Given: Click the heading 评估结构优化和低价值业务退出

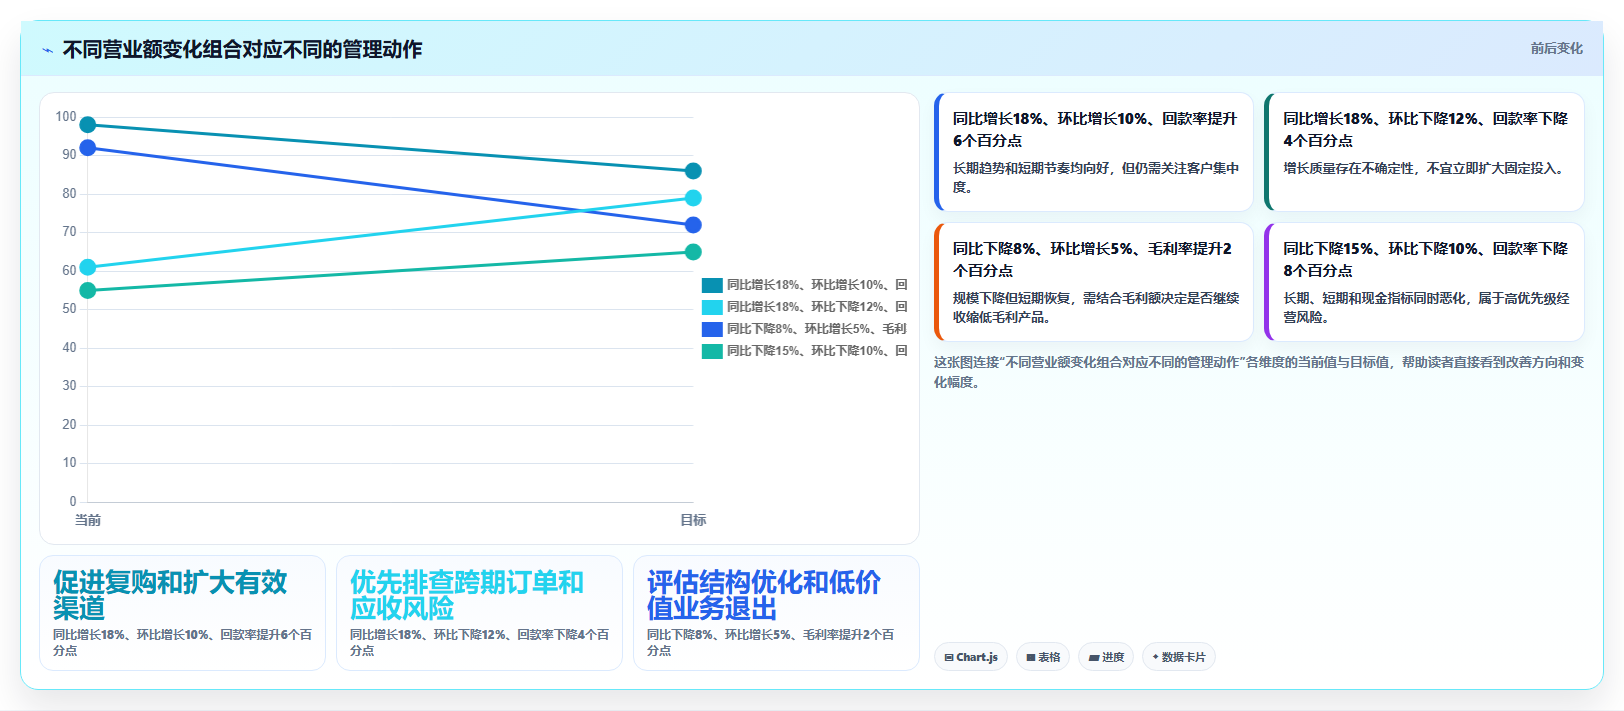Looking at the screenshot, I should click(x=764, y=595).
